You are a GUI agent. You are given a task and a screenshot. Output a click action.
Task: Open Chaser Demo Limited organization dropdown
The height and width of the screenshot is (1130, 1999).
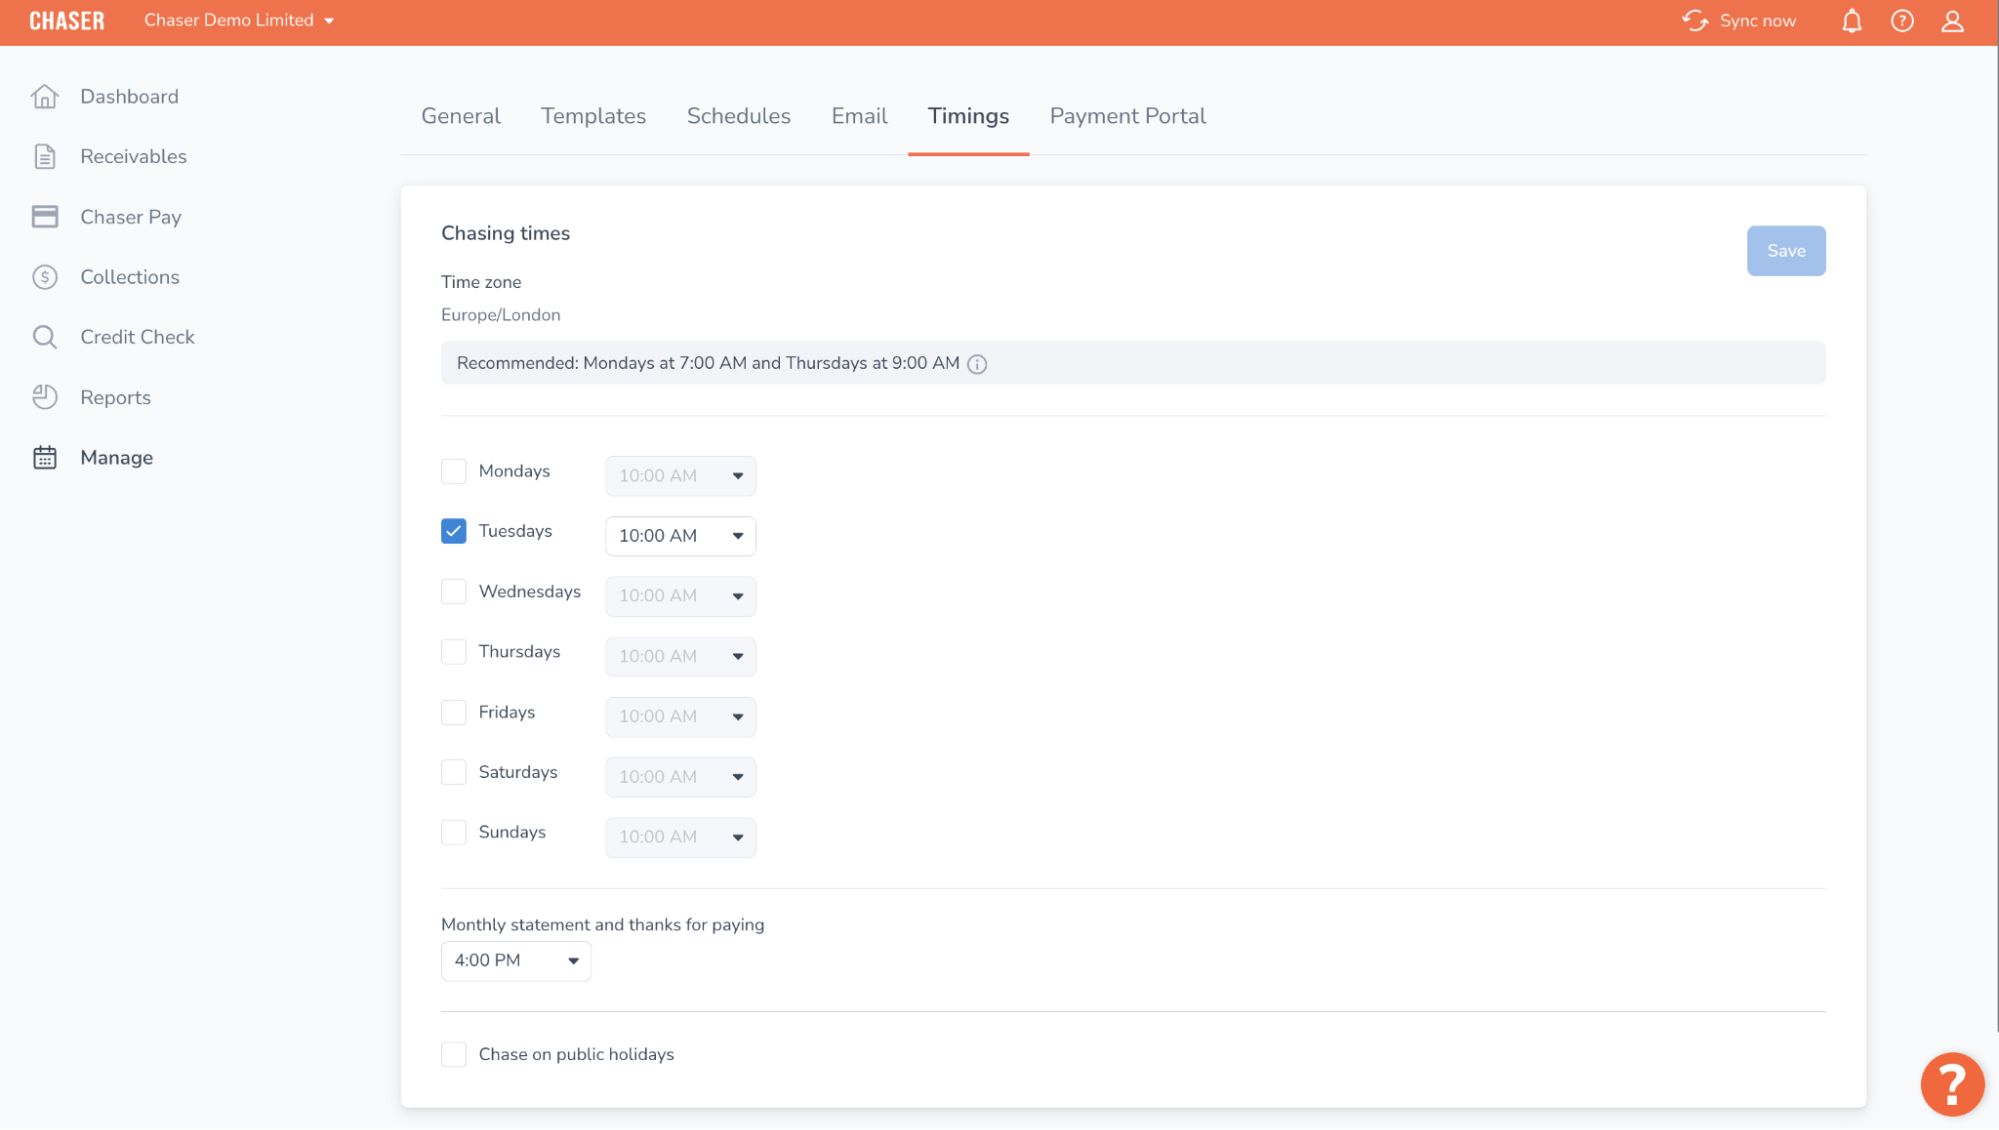pos(239,21)
